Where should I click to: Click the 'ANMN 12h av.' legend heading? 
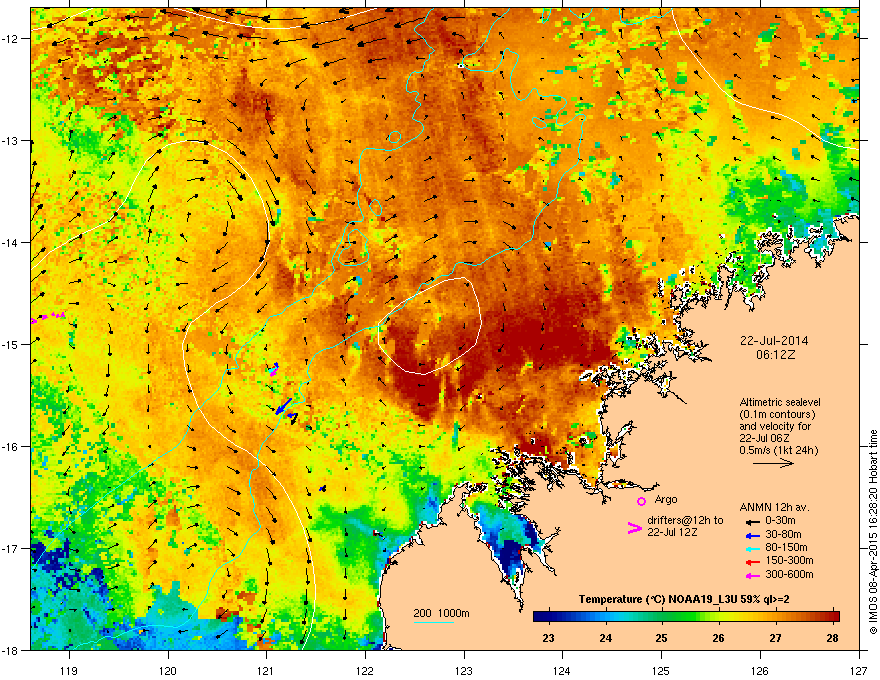[774, 508]
